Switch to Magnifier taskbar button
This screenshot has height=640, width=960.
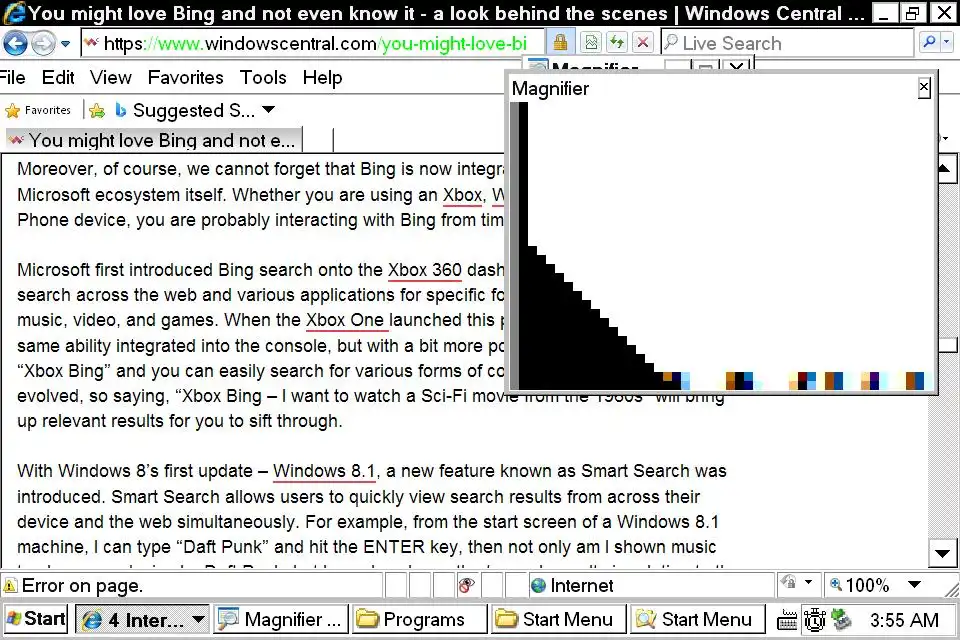coord(281,619)
